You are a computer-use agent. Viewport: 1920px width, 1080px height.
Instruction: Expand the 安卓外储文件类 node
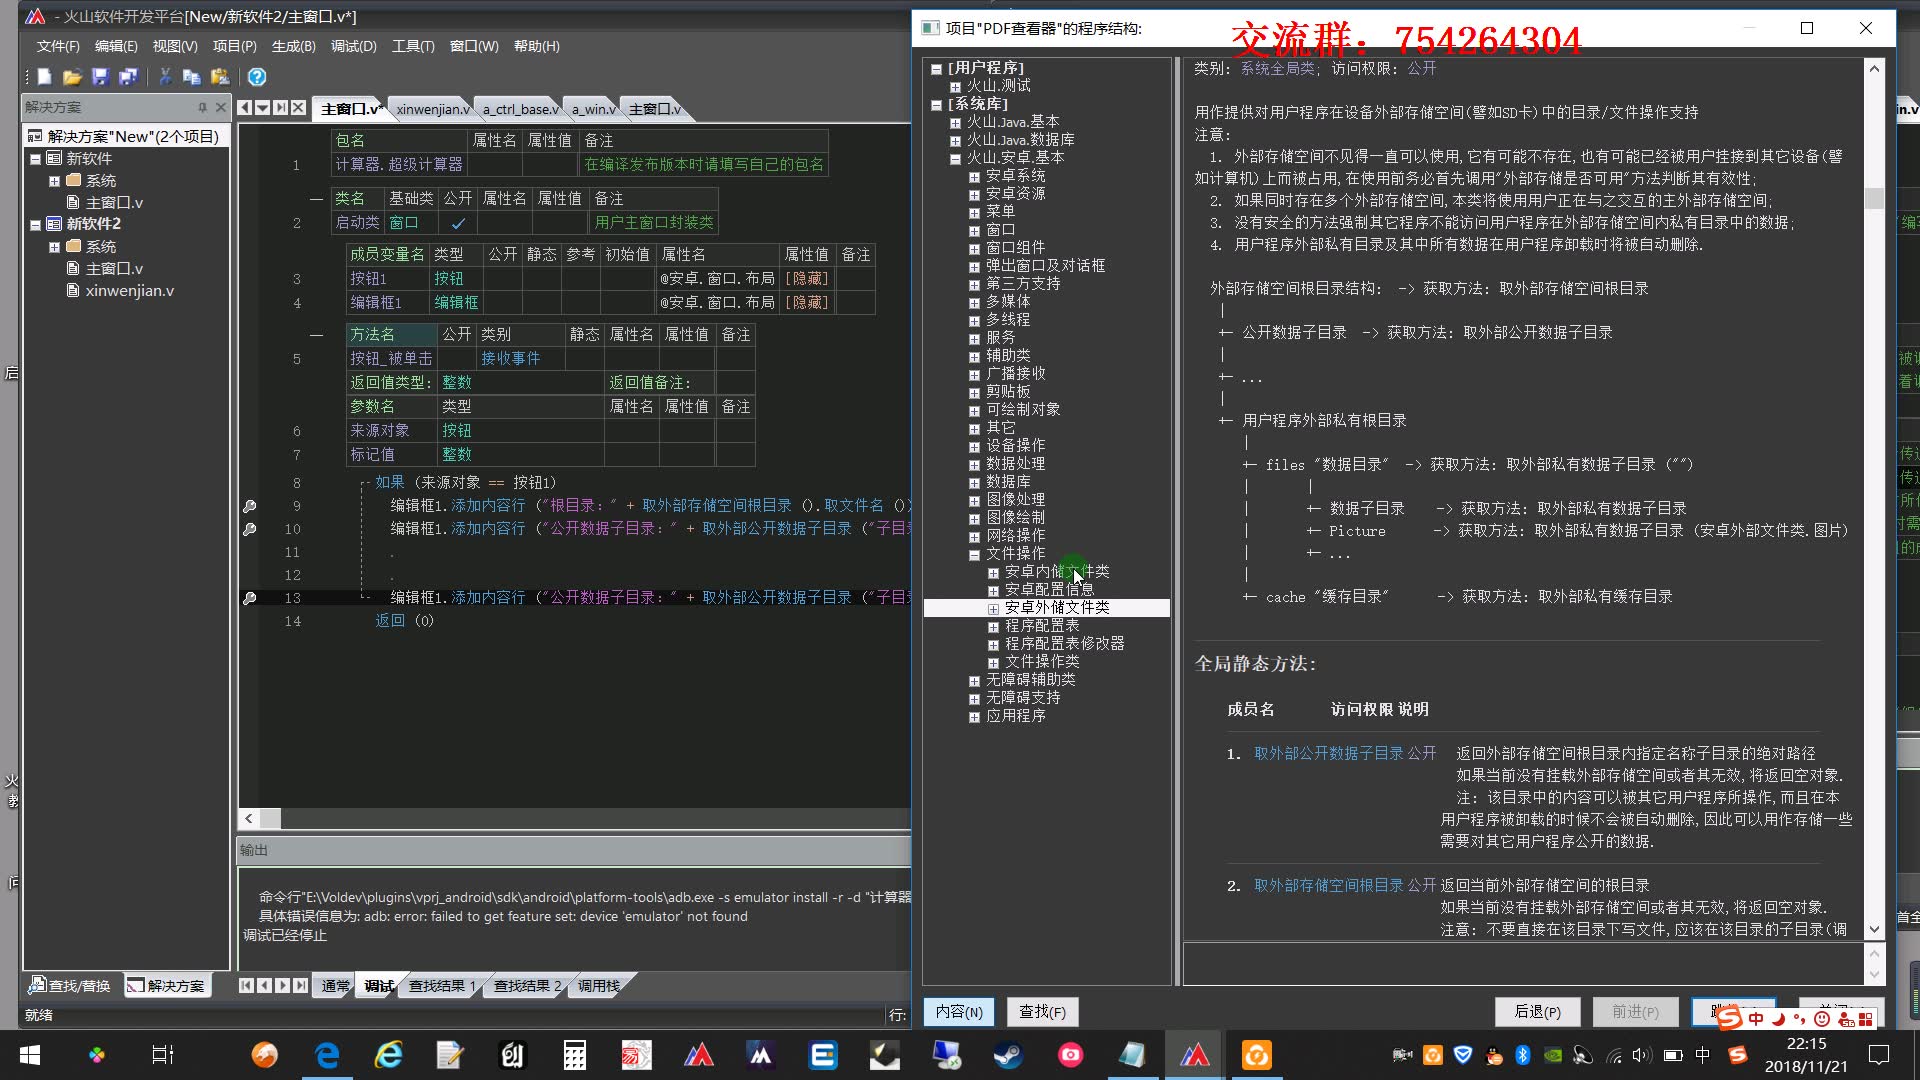[x=993, y=609]
